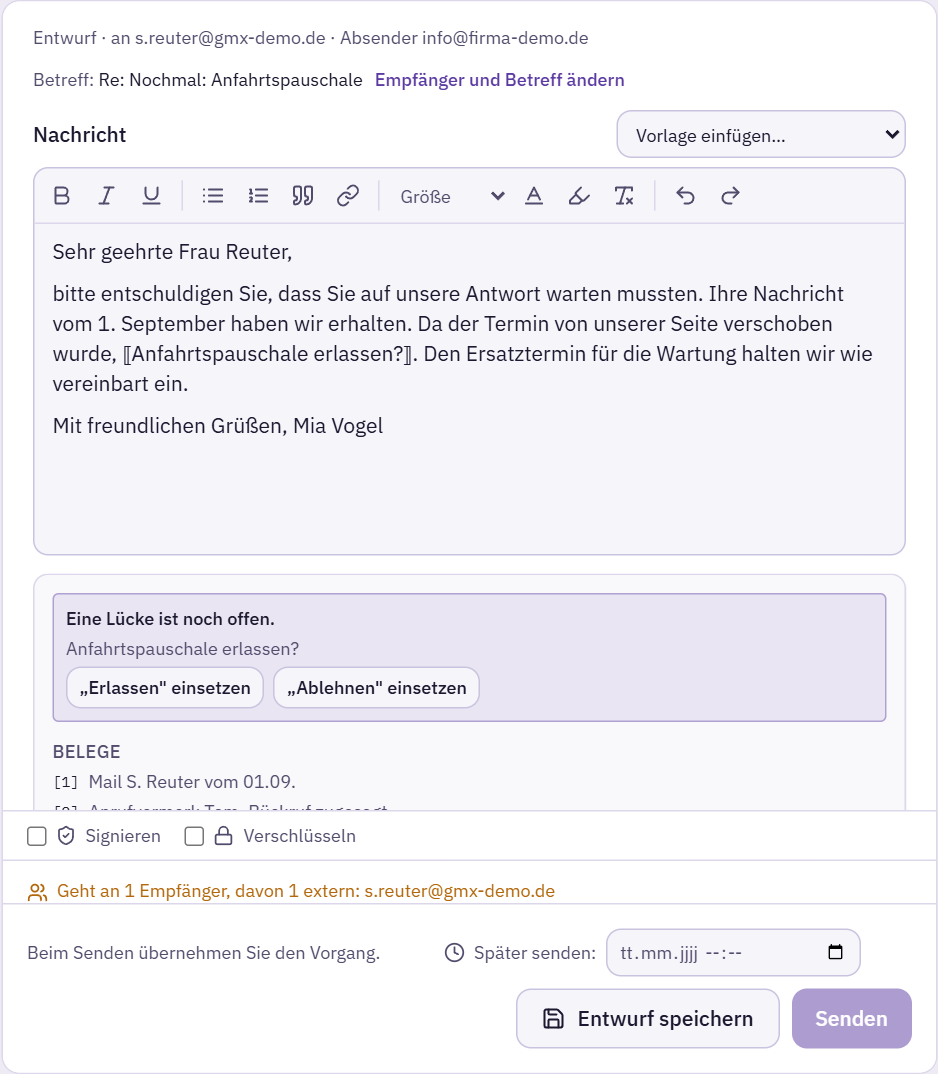Image resolution: width=938 pixels, height=1074 pixels.
Task: Clear text formatting icon
Action: pyautogui.click(x=624, y=196)
